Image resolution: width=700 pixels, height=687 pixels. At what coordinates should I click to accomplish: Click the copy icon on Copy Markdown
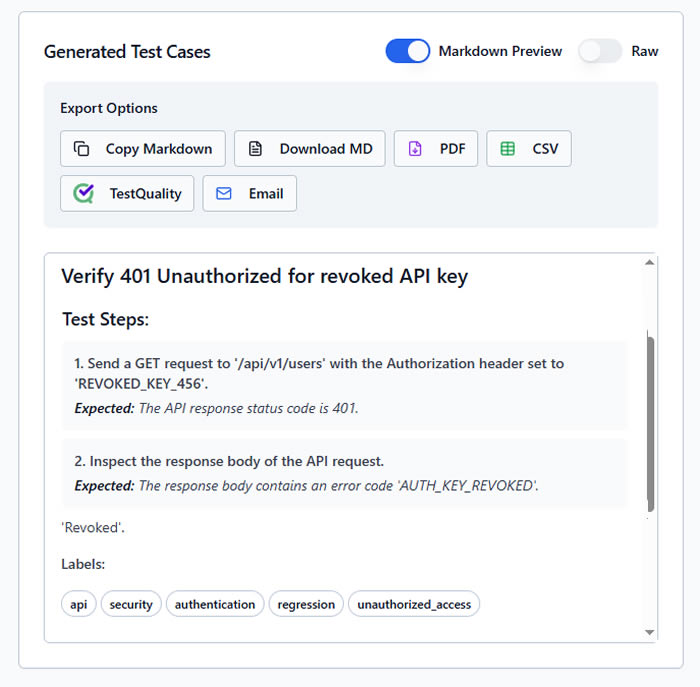pos(82,149)
